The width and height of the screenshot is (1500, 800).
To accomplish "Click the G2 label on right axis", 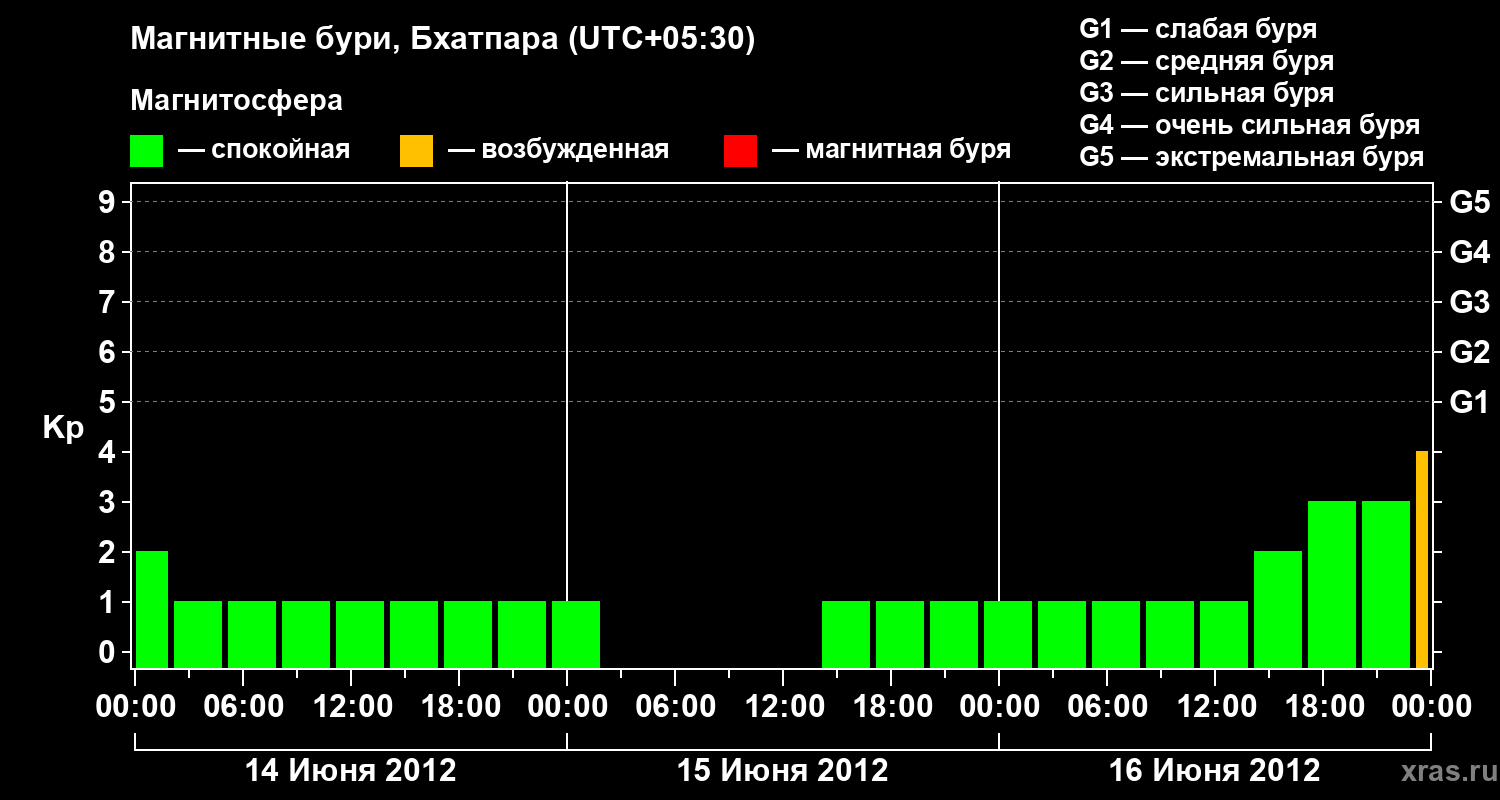I will pyautogui.click(x=1469, y=352).
